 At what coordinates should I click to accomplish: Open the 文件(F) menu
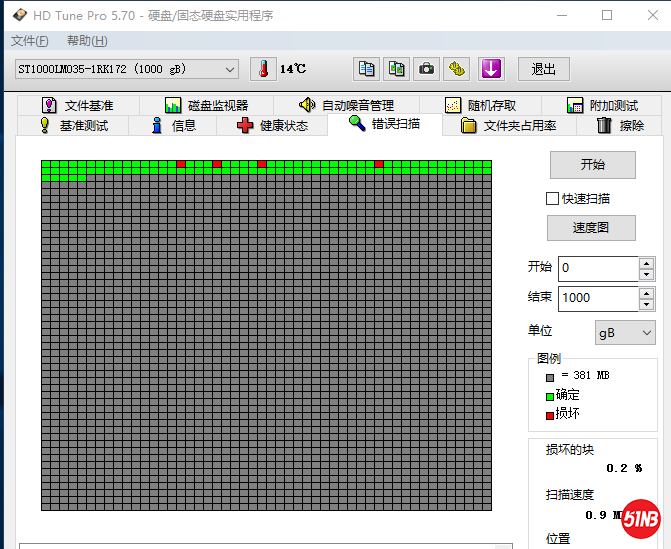pos(30,41)
